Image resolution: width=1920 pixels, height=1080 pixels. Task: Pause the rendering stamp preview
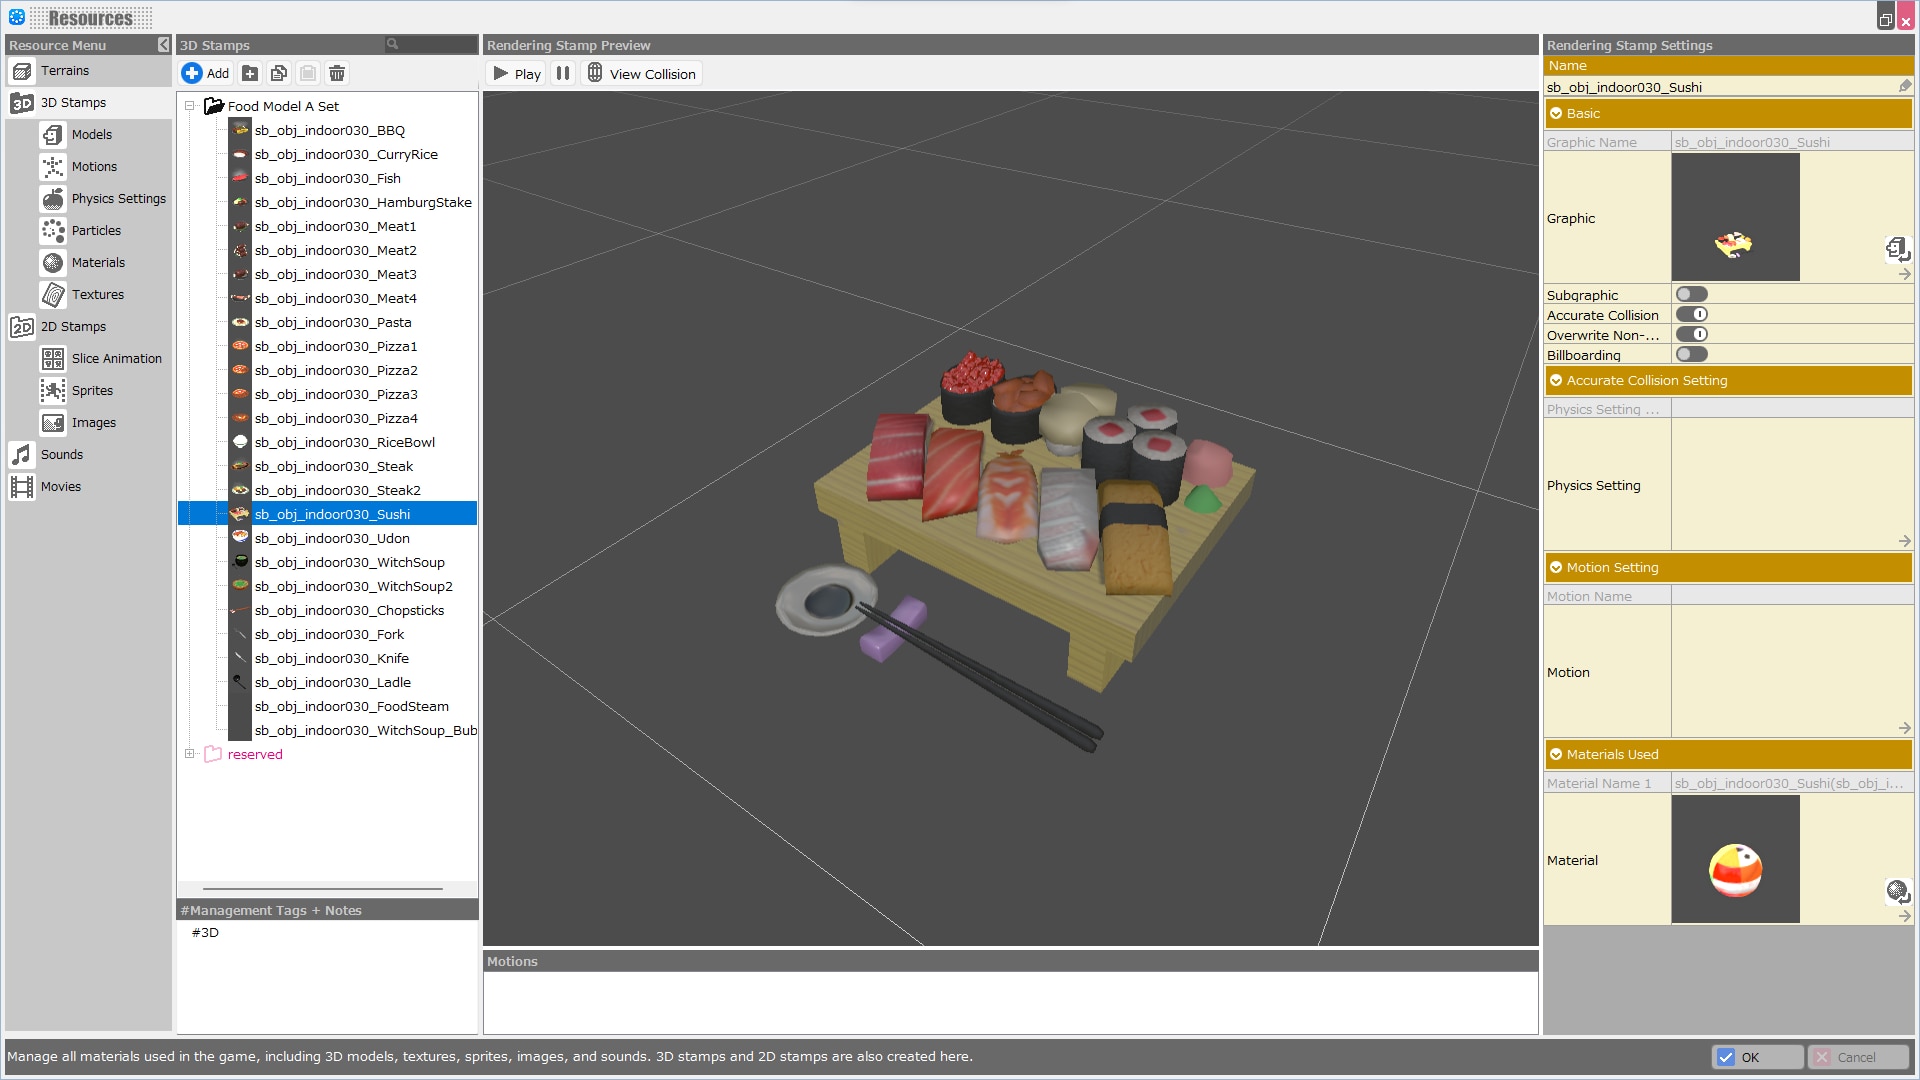[563, 73]
